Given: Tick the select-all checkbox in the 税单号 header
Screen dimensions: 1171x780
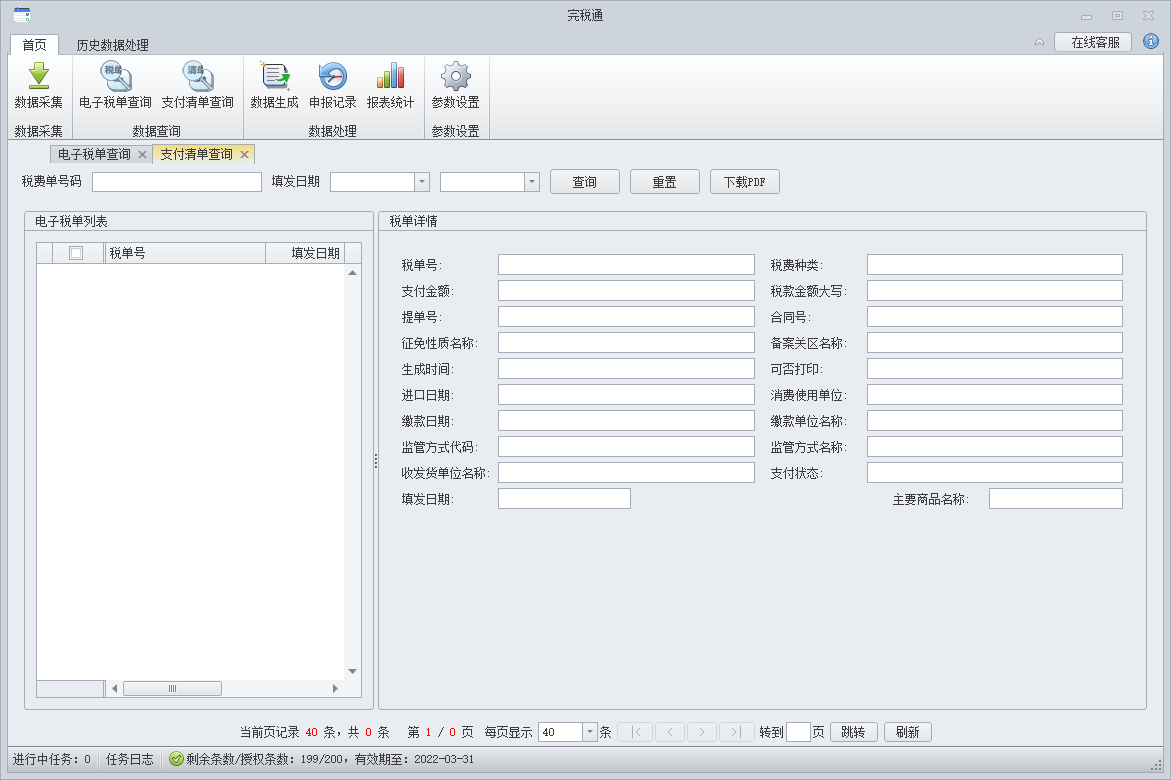Looking at the screenshot, I should pyautogui.click(x=76, y=253).
